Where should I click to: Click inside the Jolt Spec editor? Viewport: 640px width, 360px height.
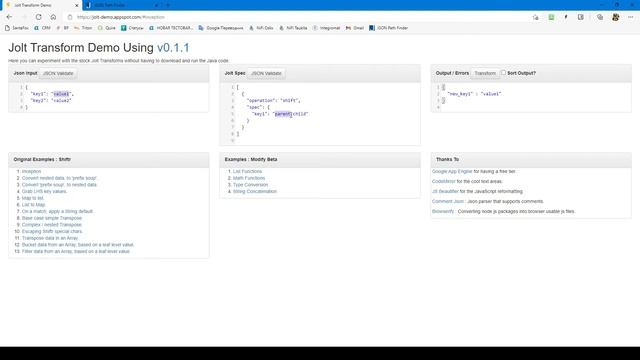(320, 114)
